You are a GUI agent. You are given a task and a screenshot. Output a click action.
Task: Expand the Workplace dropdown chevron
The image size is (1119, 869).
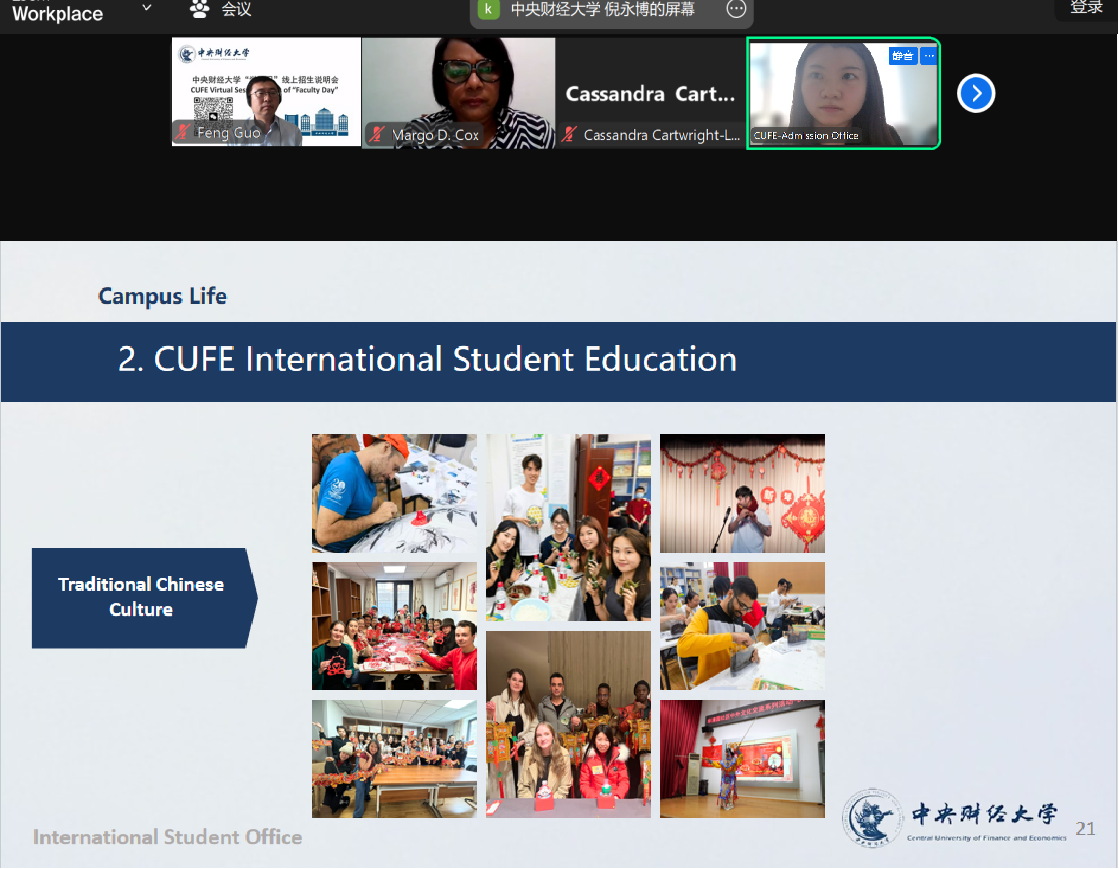click(x=147, y=8)
